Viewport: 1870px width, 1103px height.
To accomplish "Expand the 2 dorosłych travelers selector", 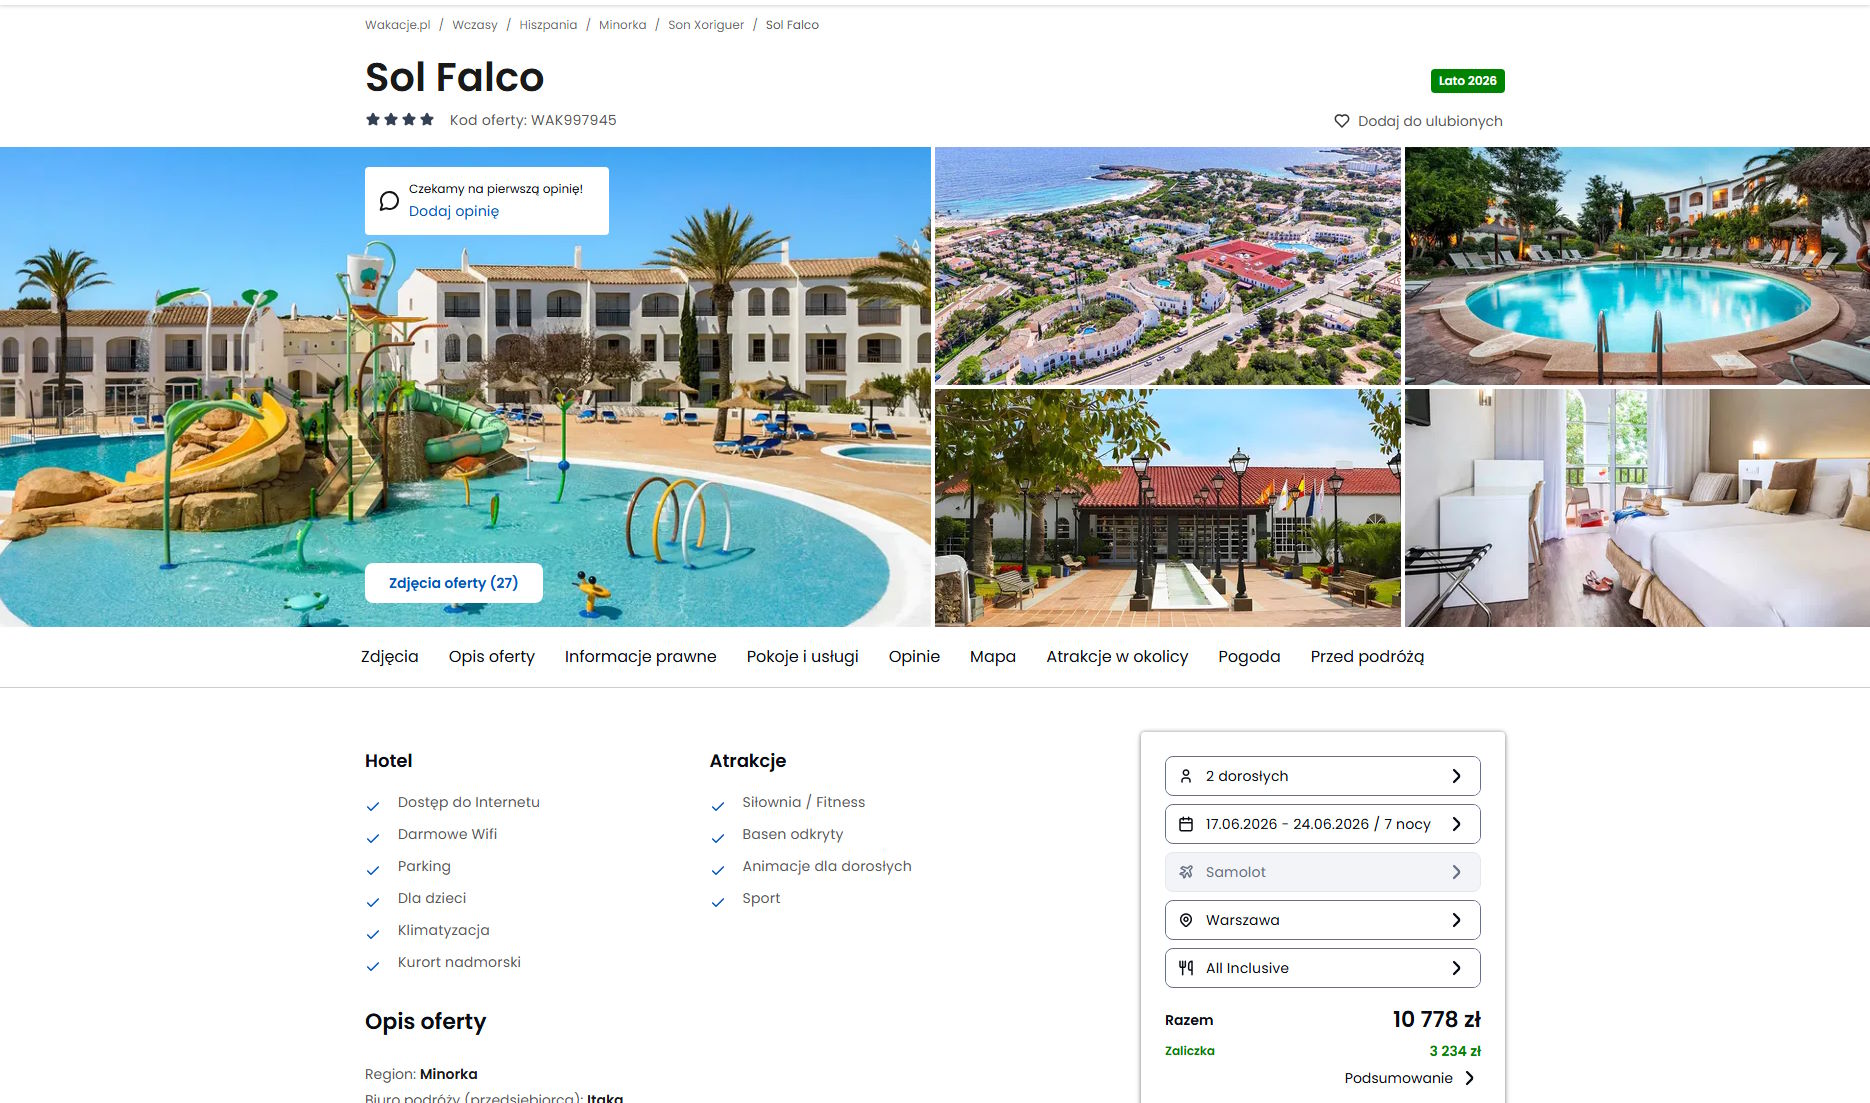I will 1322,776.
